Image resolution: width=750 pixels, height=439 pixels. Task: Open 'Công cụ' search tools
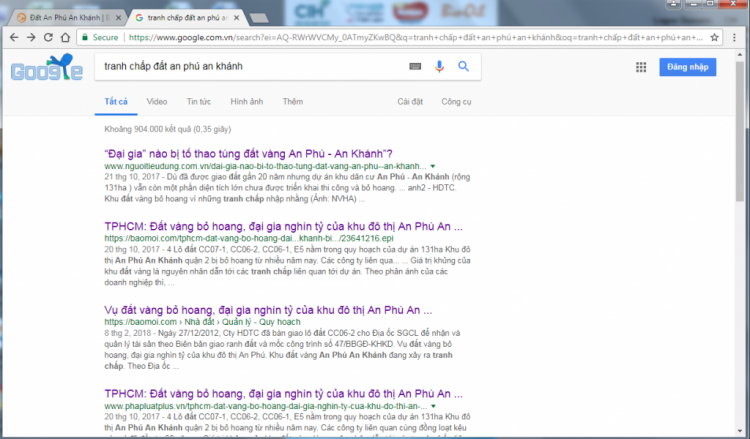456,101
